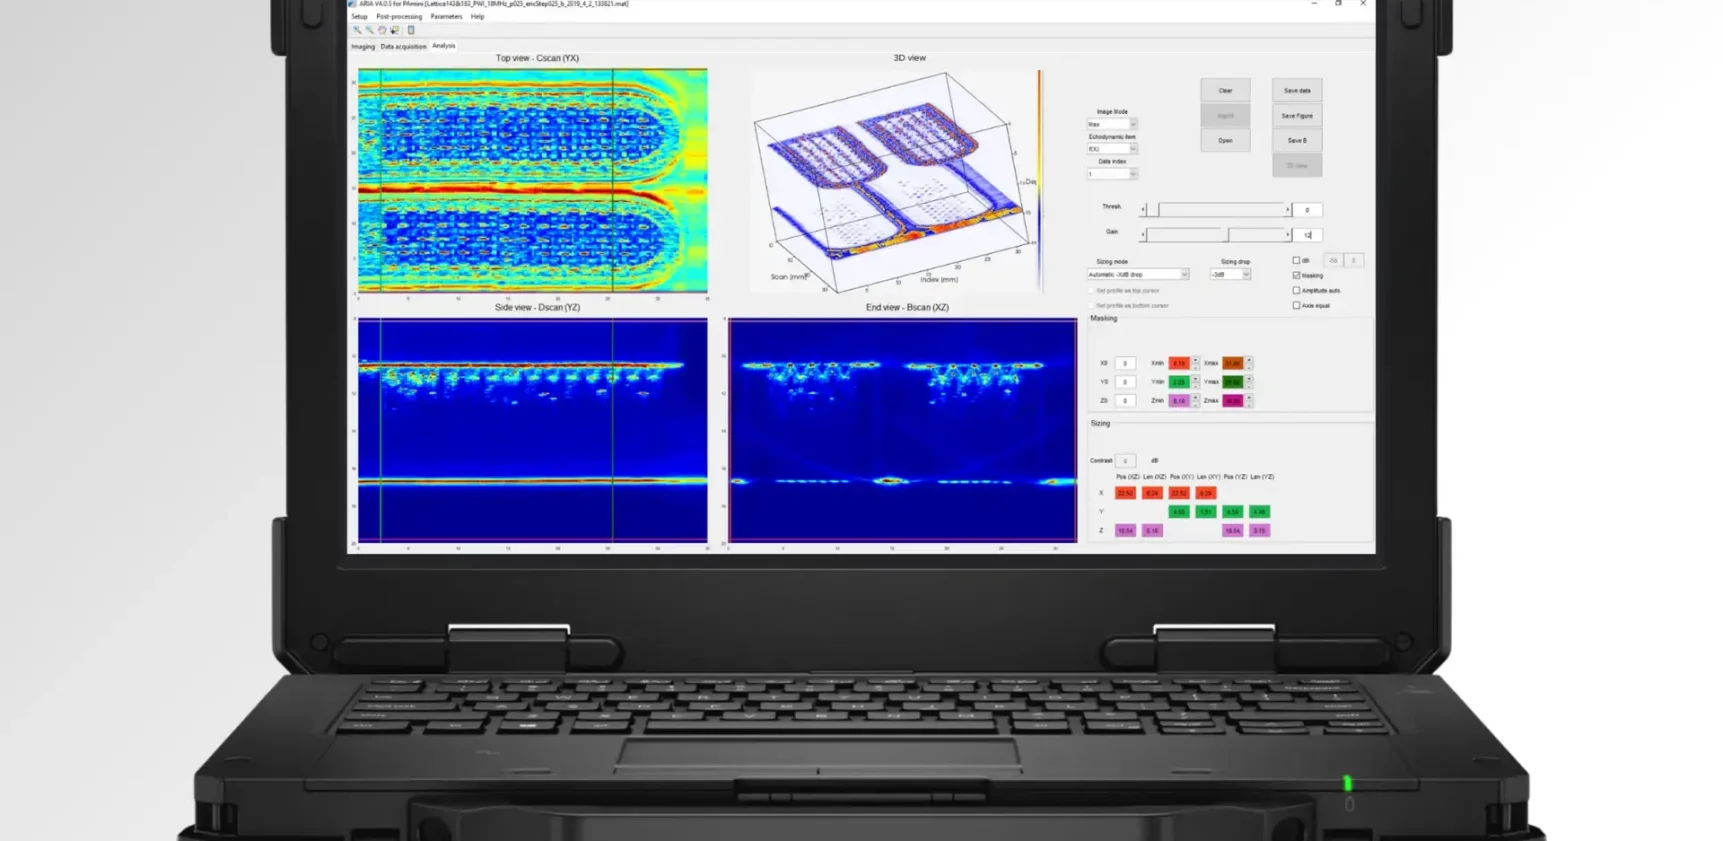
Task: Enable the dB checkbox
Action: pyautogui.click(x=1297, y=261)
